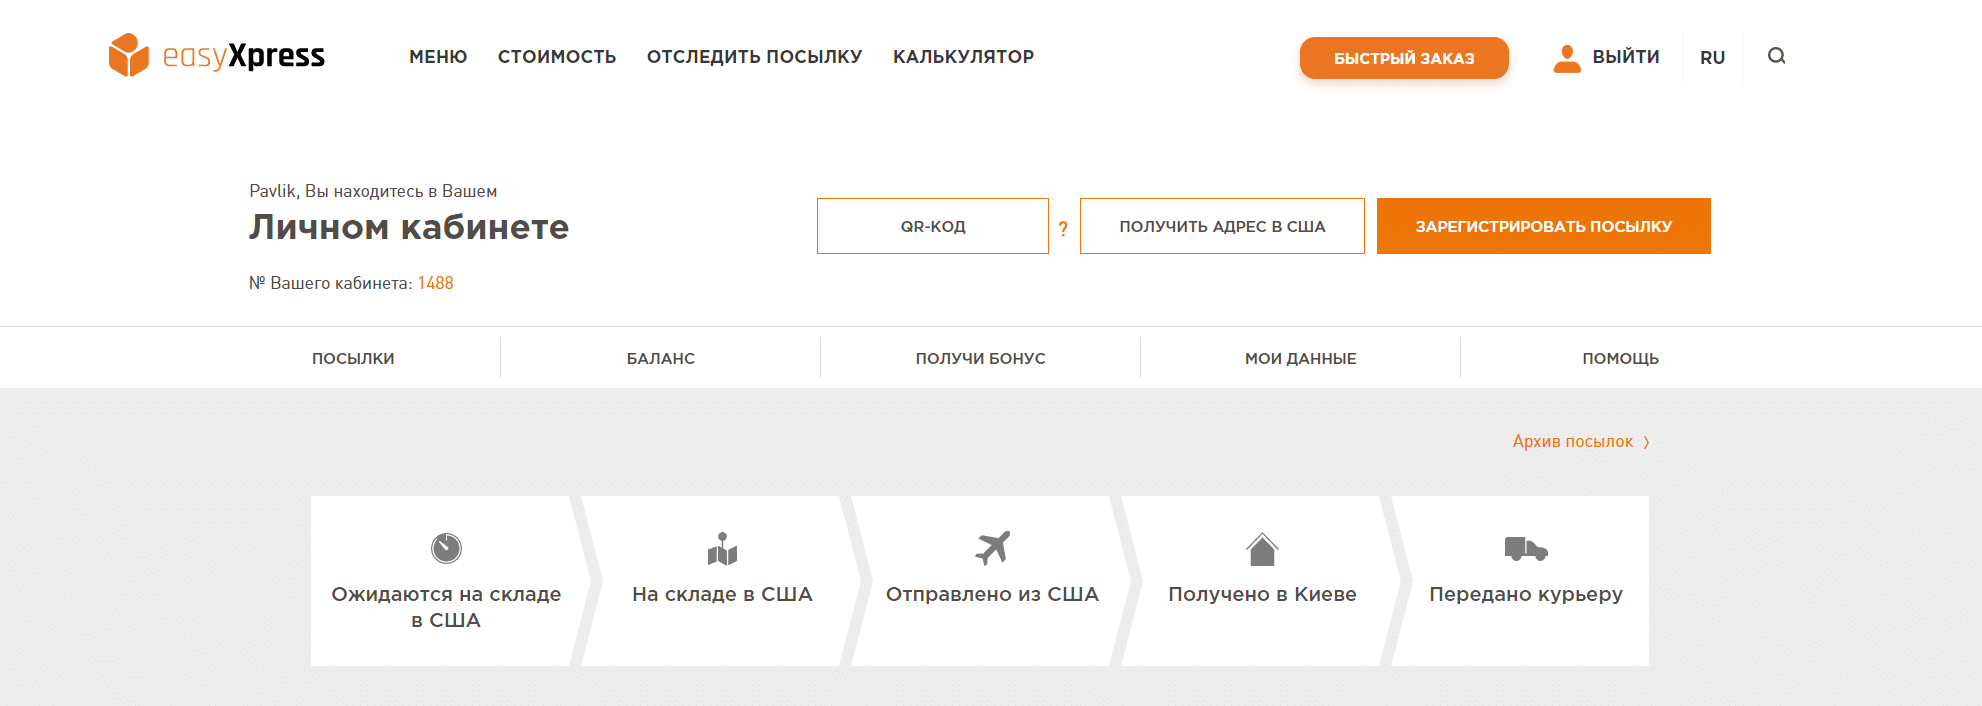This screenshot has height=706, width=1982.
Task: Open the ОТСЛЕДИТЬ ПОСЫЛКУ link
Action: point(754,57)
